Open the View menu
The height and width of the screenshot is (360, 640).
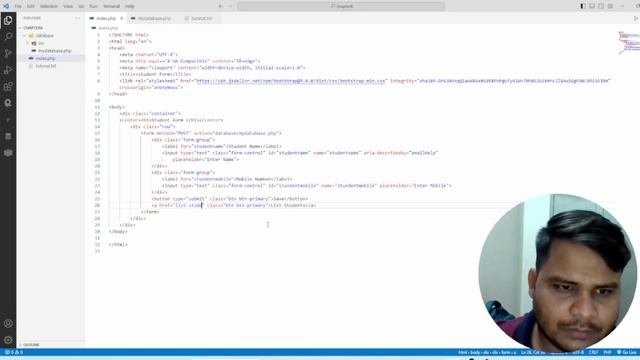point(68,6)
